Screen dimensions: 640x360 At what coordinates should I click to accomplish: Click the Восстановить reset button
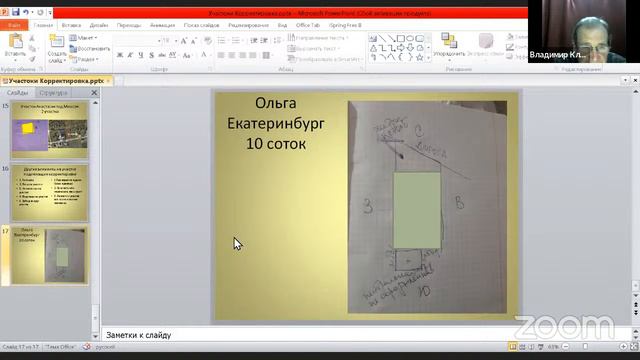(x=90, y=49)
